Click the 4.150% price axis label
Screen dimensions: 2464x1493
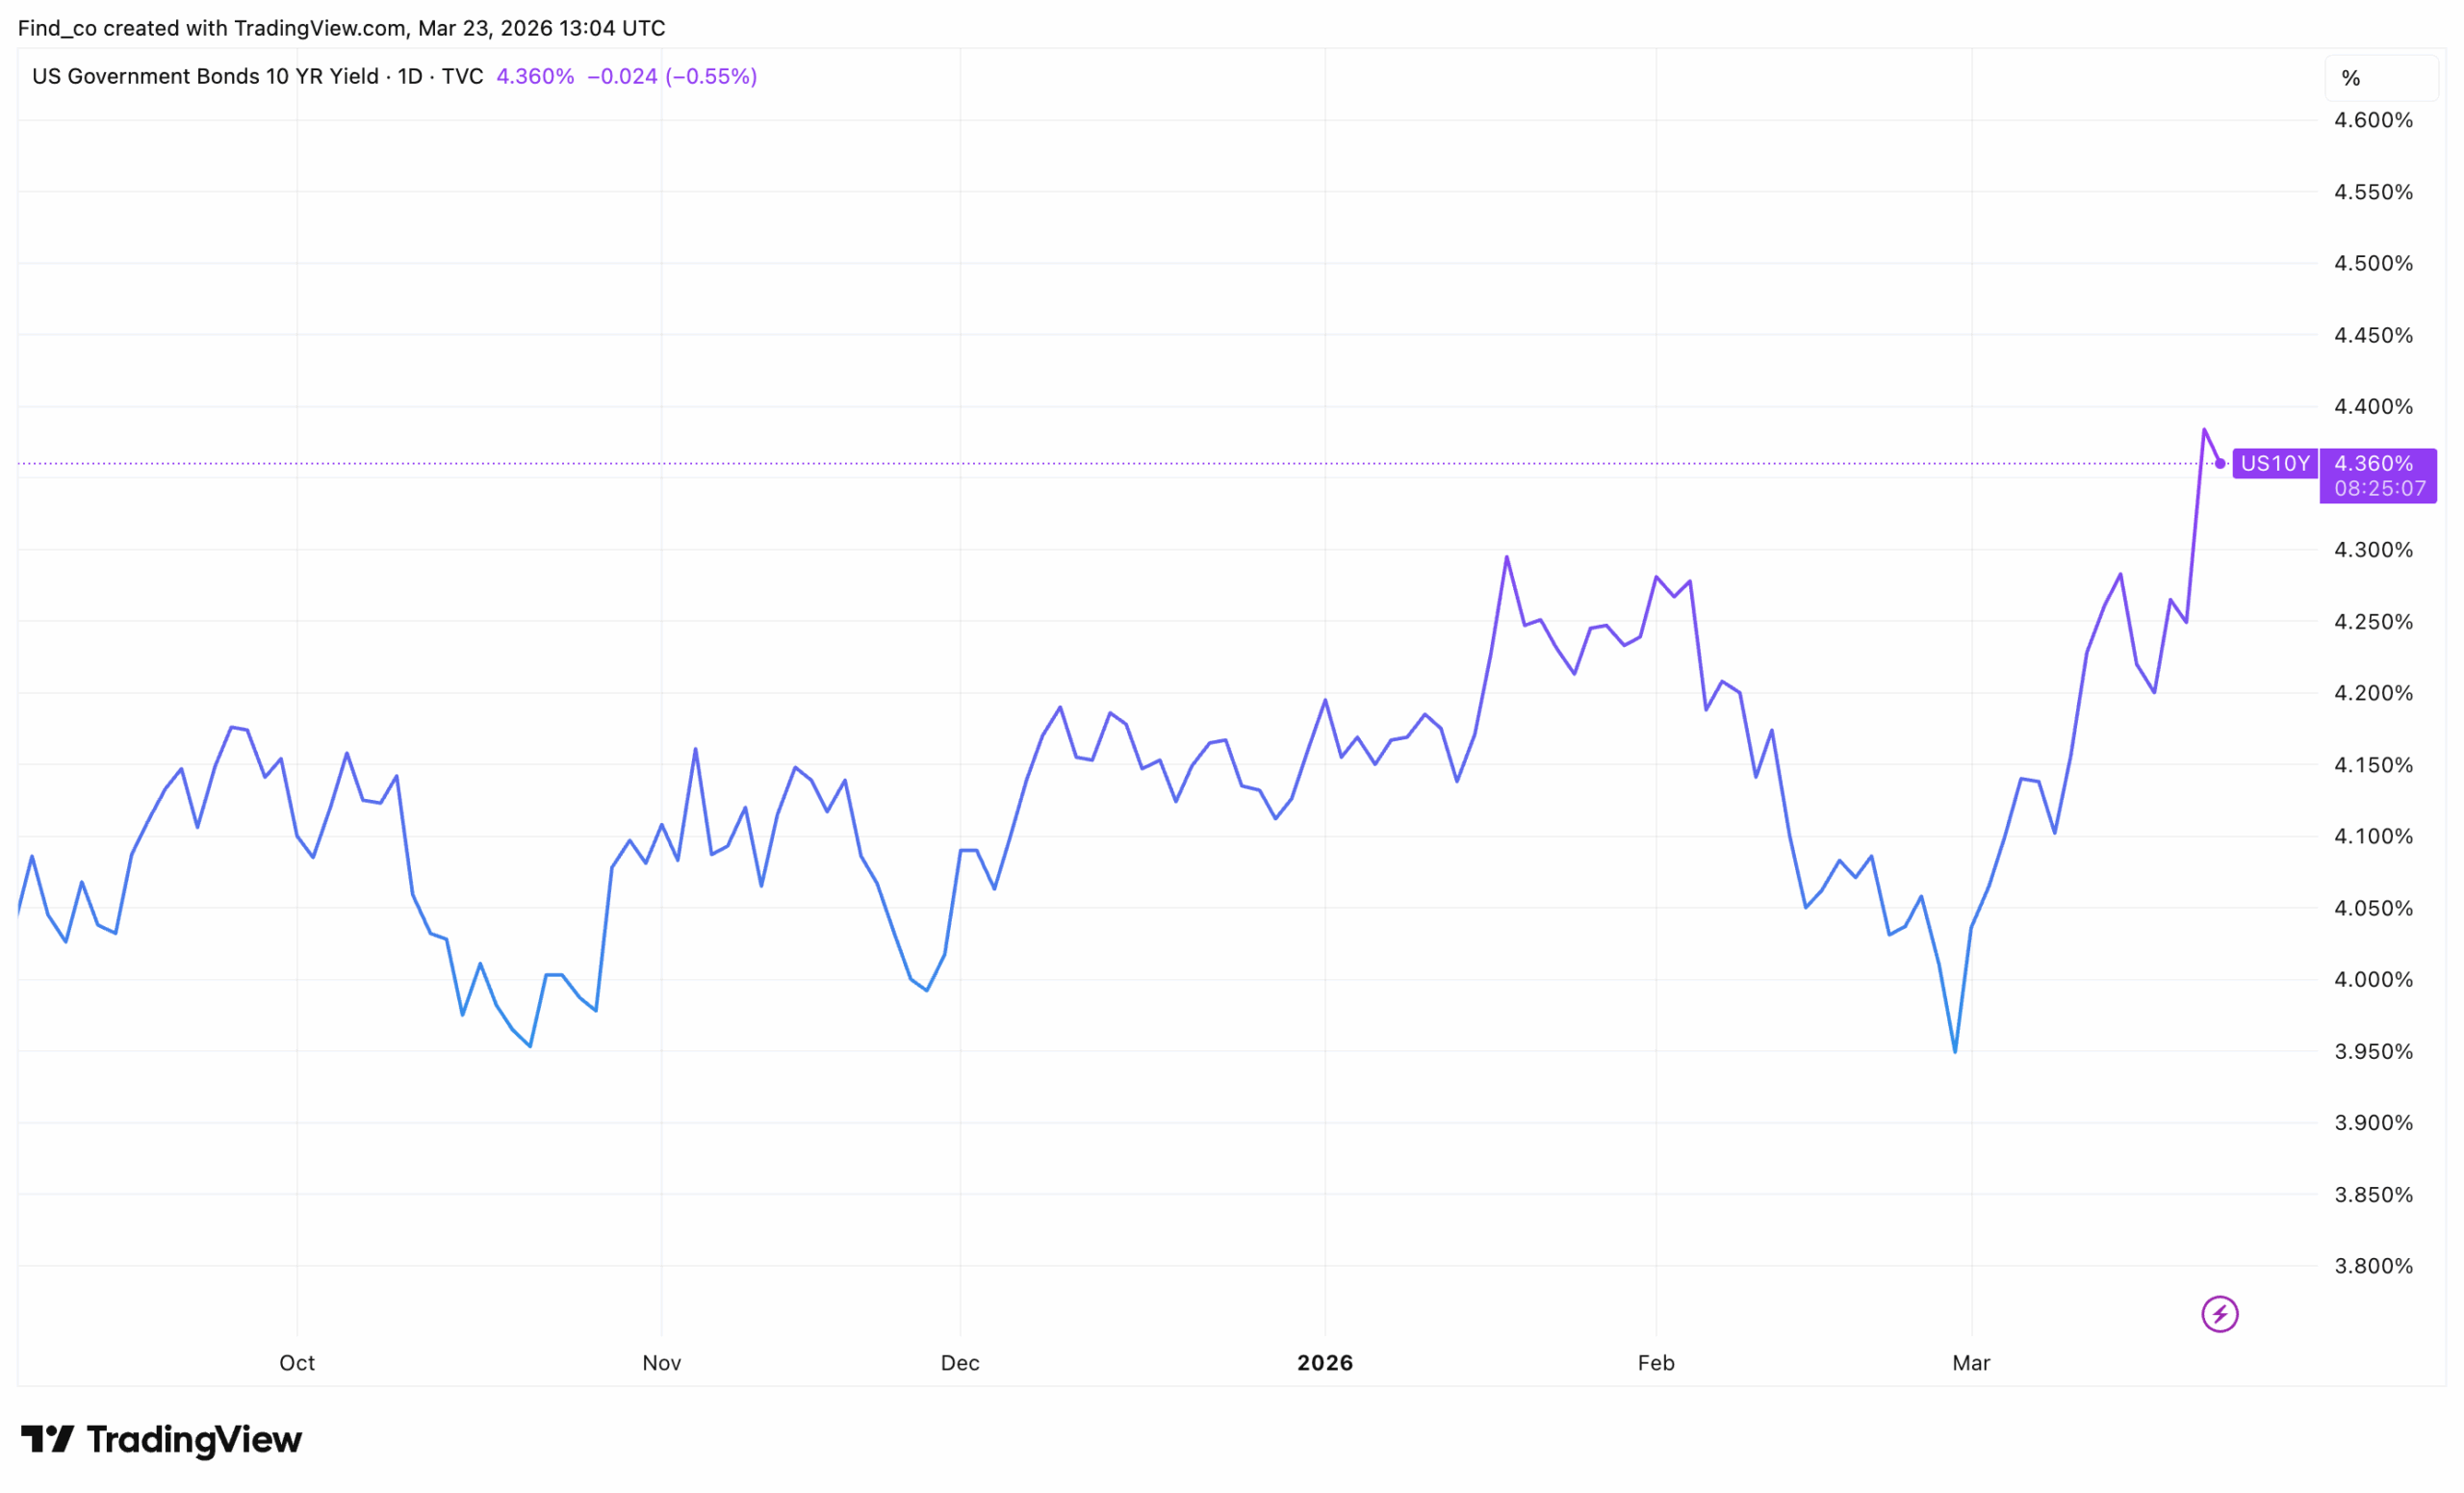tap(2373, 765)
